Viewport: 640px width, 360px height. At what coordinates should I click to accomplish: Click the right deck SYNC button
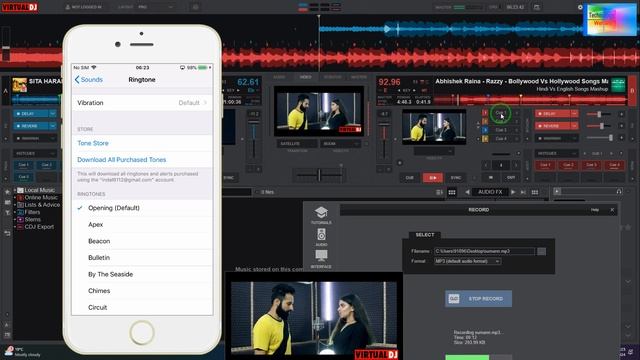click(x=456, y=178)
